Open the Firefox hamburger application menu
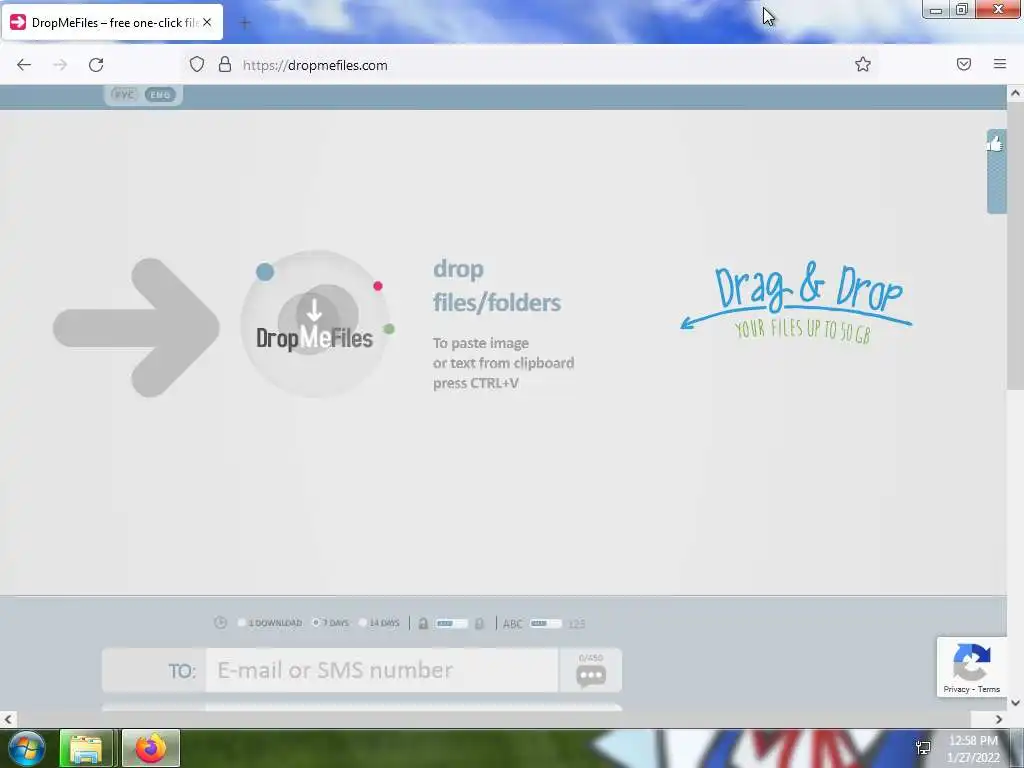Image resolution: width=1024 pixels, height=768 pixels. point(999,64)
